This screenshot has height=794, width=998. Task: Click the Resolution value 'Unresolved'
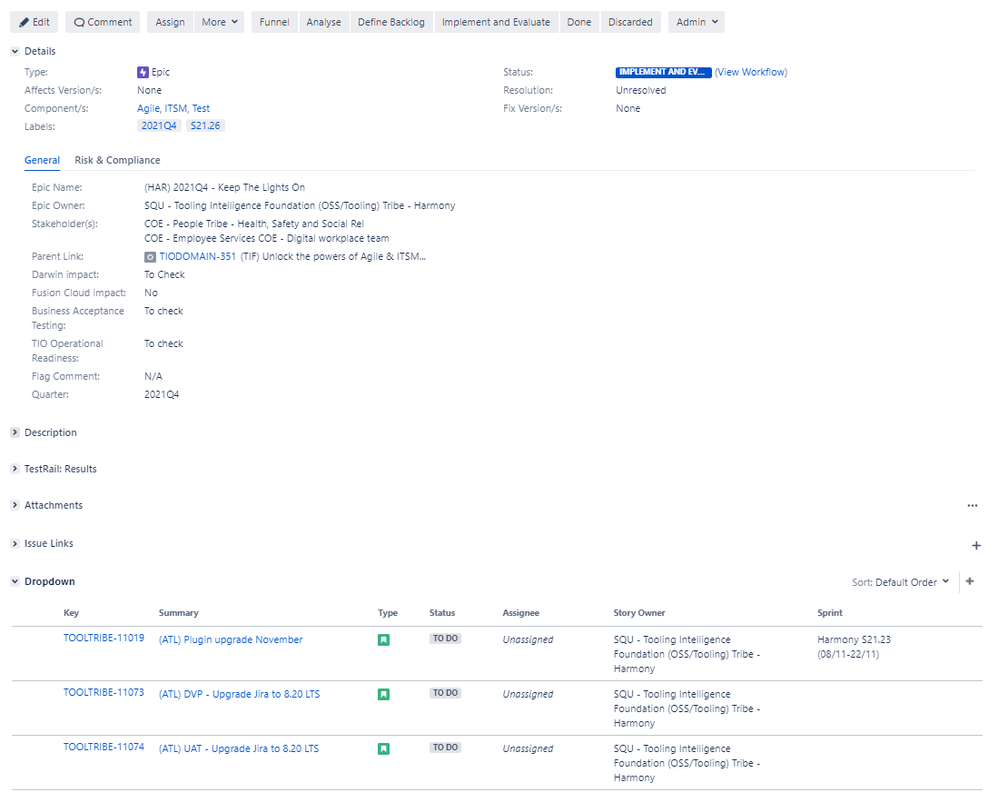coord(641,91)
